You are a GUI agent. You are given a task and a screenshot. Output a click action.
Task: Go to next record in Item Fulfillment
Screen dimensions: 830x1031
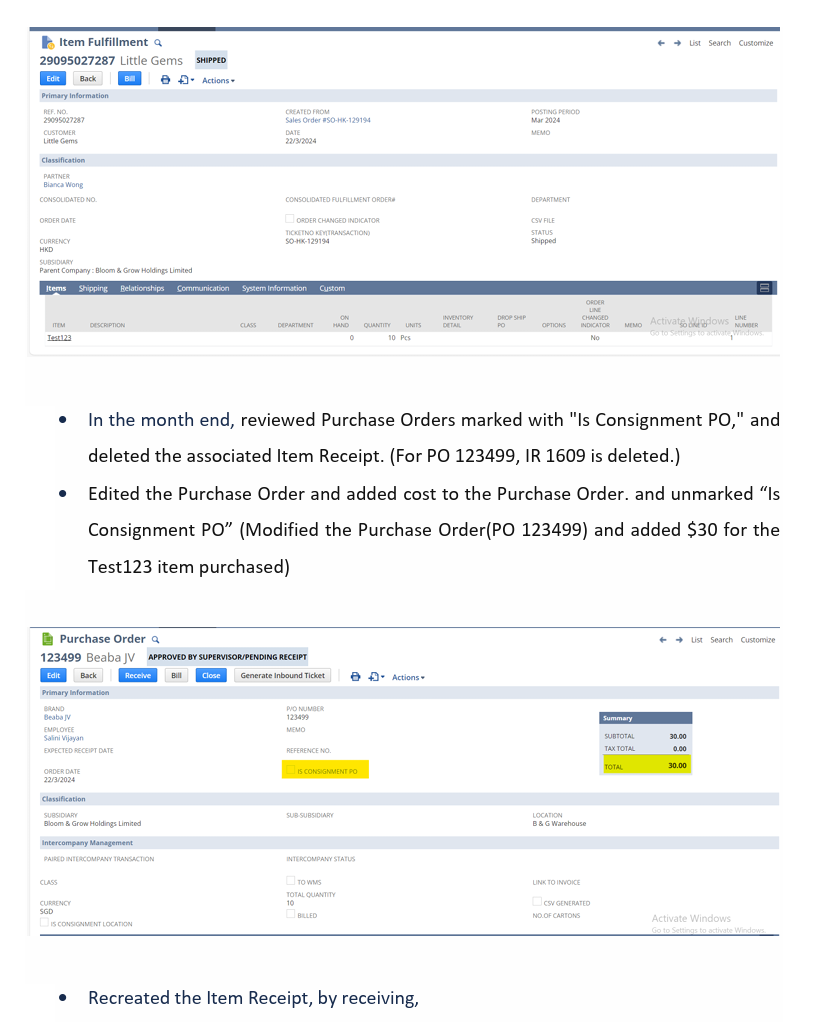click(677, 43)
